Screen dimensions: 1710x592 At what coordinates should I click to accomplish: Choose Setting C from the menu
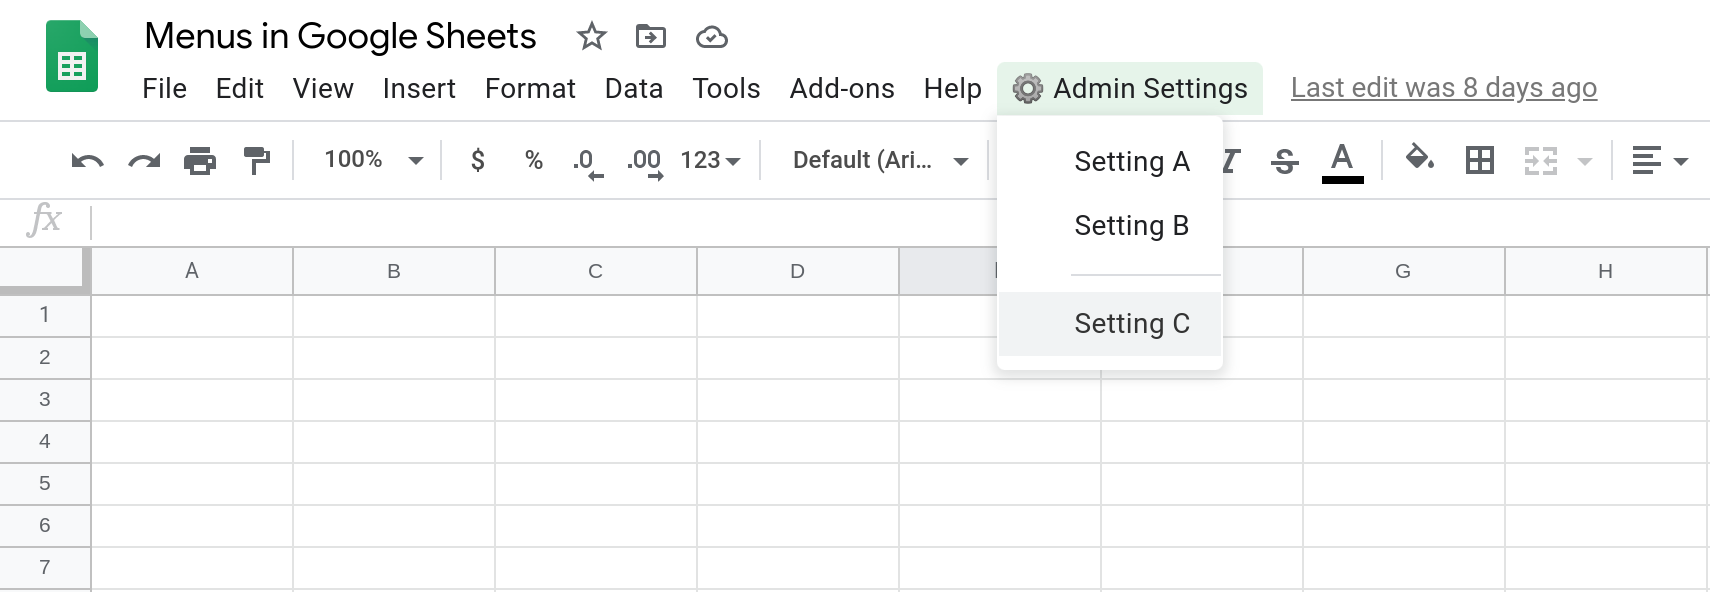pyautogui.click(x=1110, y=324)
